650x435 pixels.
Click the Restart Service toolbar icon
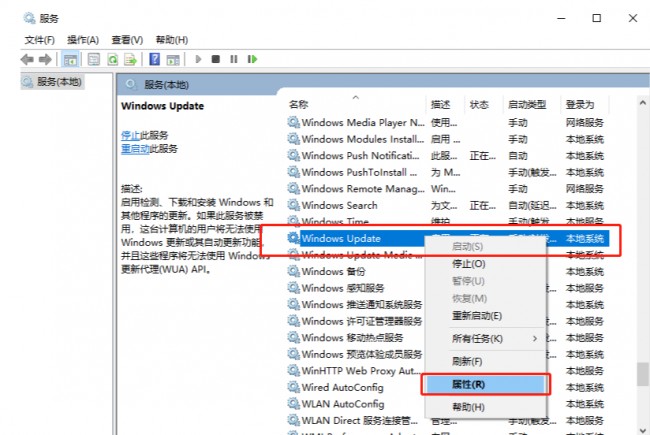[x=252, y=59]
